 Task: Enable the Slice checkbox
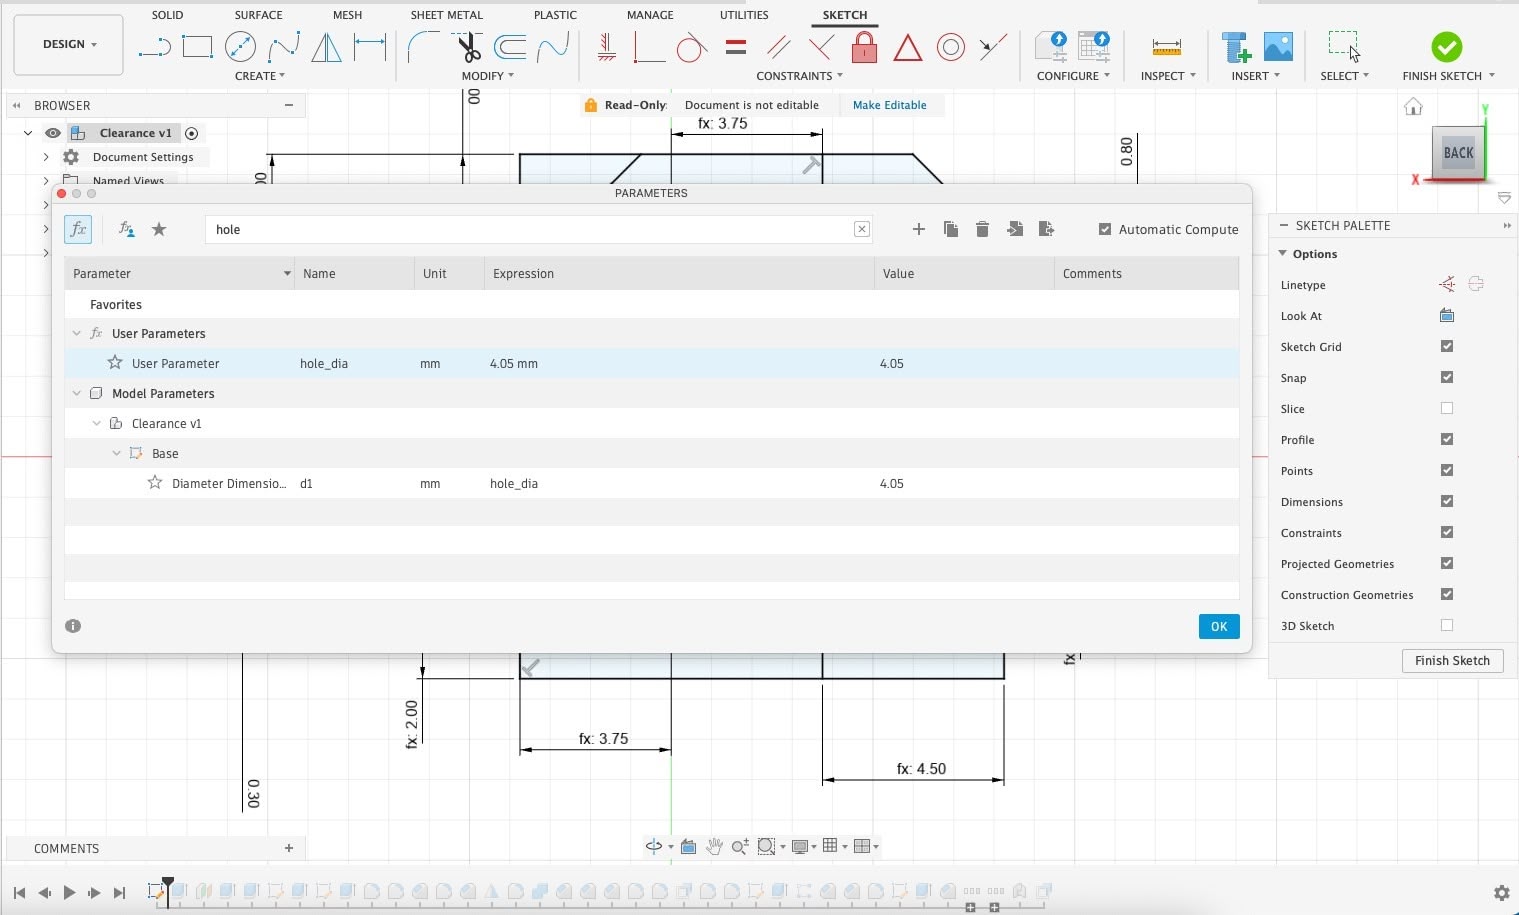[x=1447, y=408]
